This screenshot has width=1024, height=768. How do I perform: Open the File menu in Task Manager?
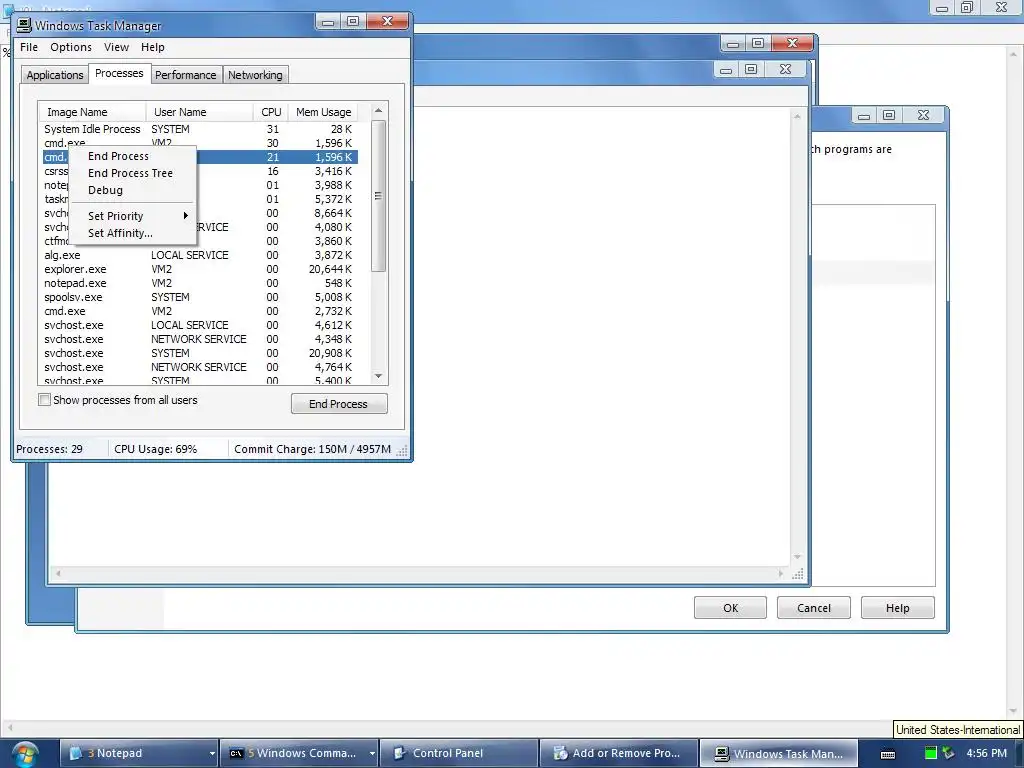29,47
